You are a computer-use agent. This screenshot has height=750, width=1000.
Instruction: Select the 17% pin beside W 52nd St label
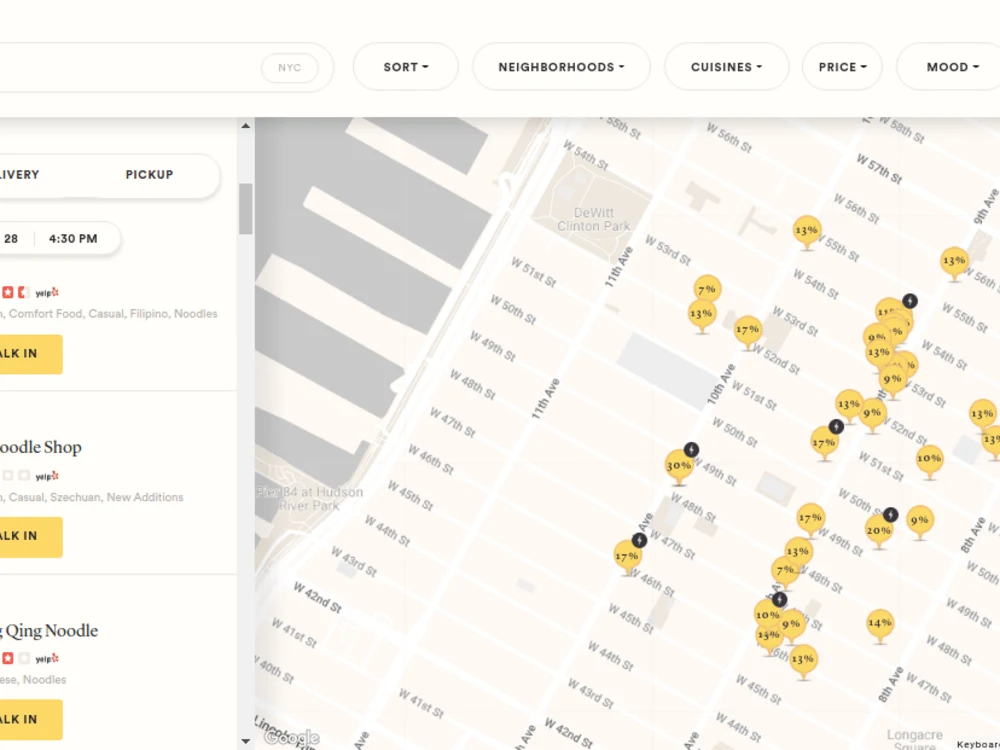(747, 332)
